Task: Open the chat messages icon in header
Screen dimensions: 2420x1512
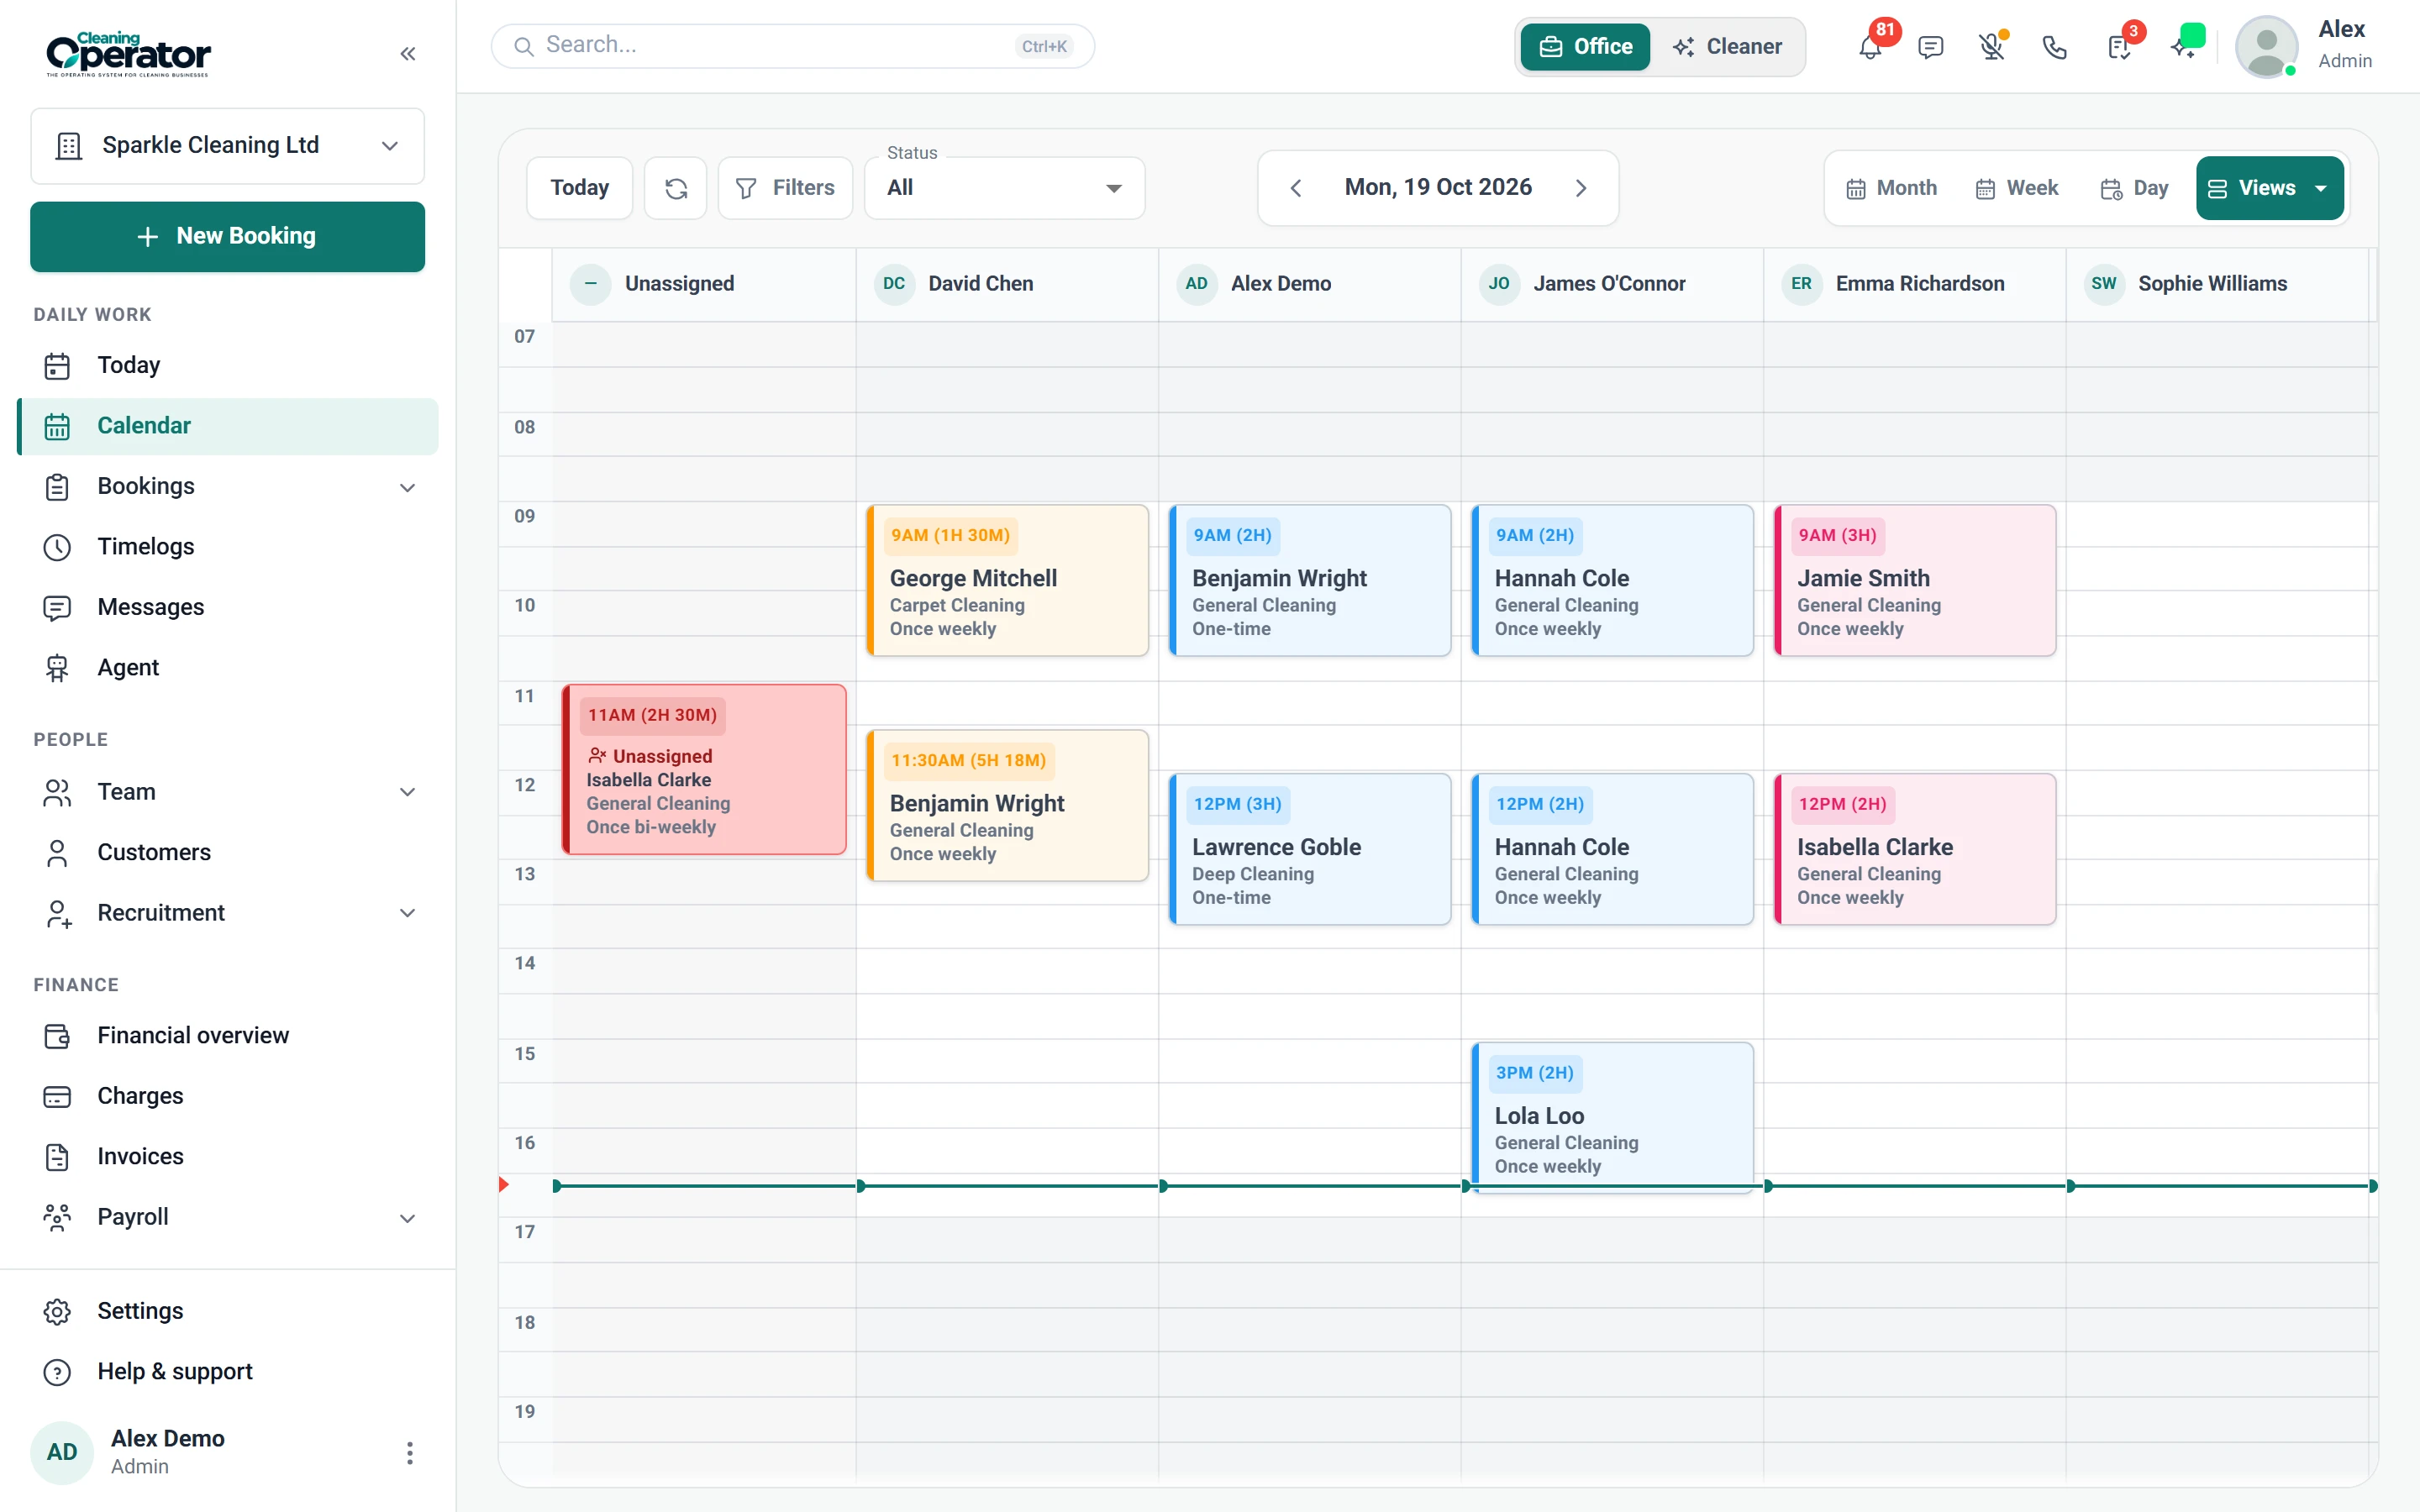Action: [x=1931, y=47]
